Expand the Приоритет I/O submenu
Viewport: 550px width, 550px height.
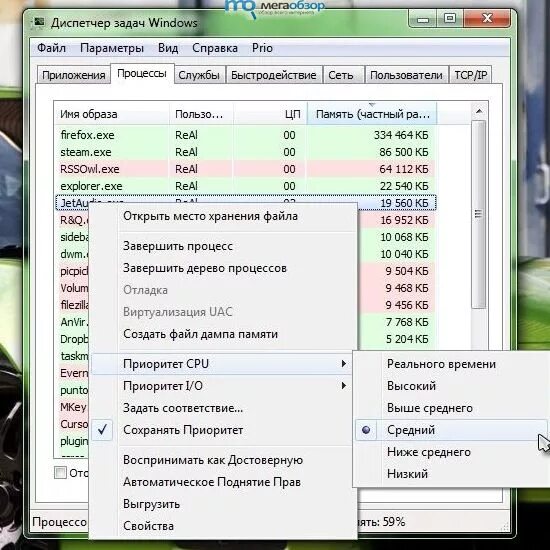(x=222, y=386)
